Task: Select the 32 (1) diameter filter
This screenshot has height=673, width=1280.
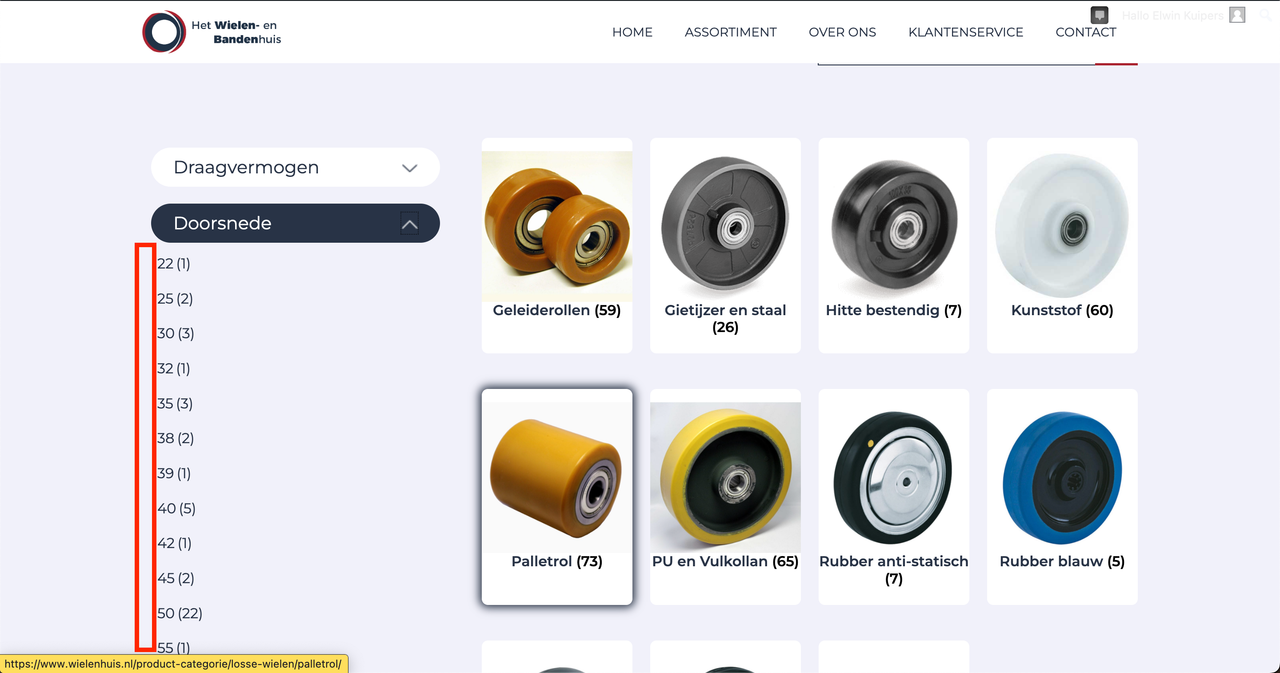Action: coord(173,369)
